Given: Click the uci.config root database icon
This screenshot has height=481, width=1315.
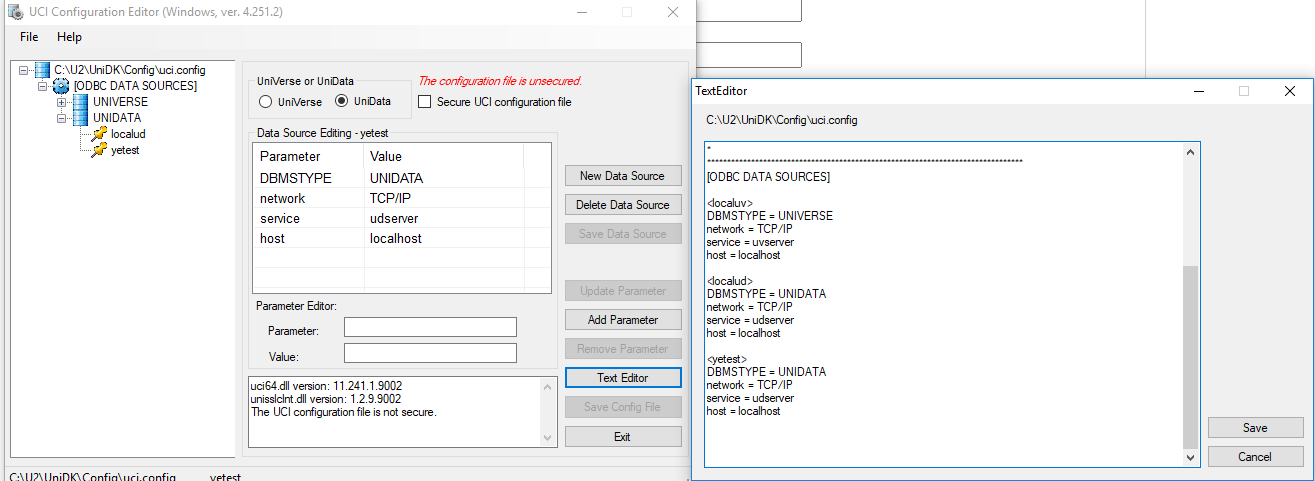Looking at the screenshot, I should [x=42, y=70].
